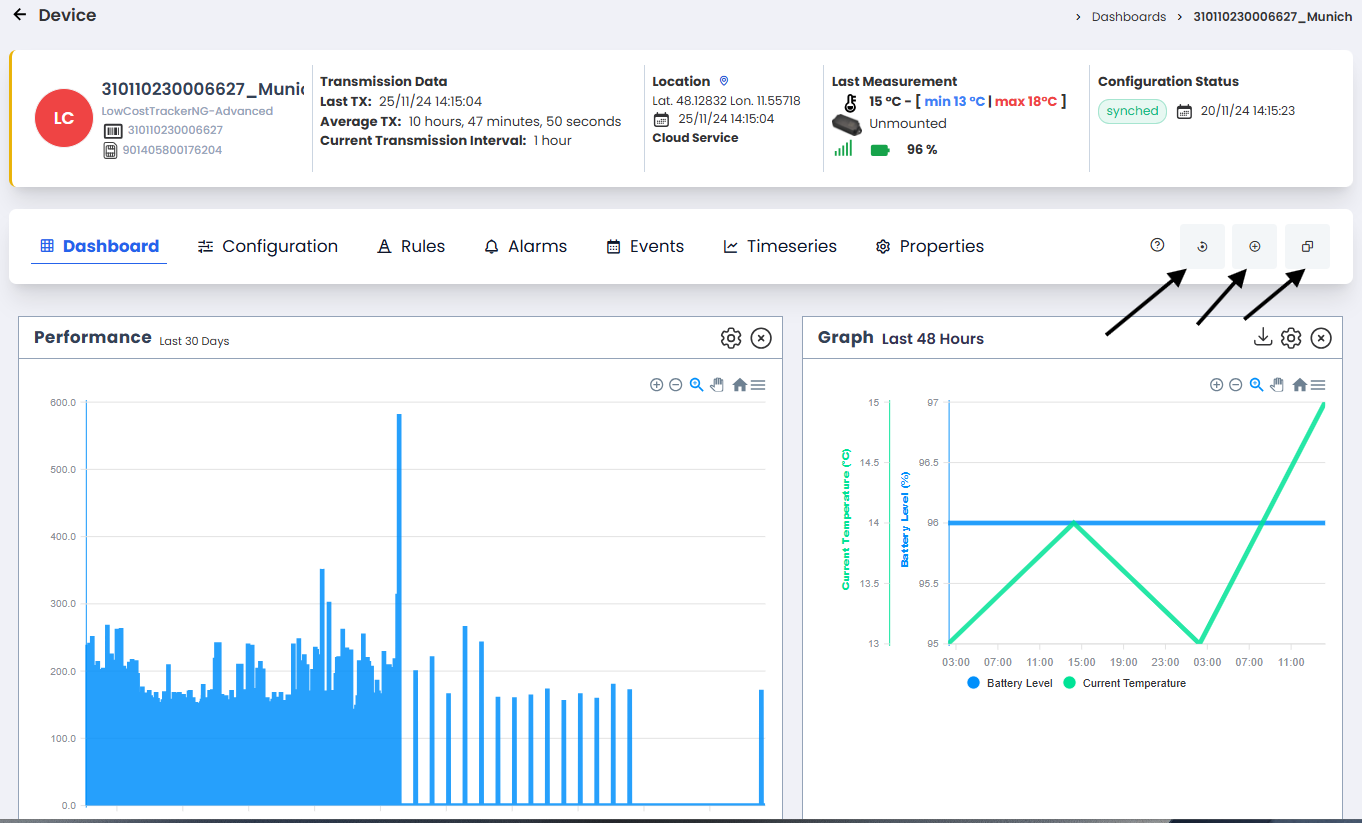
Task: Click the synched configuration status badge
Action: pos(1132,111)
